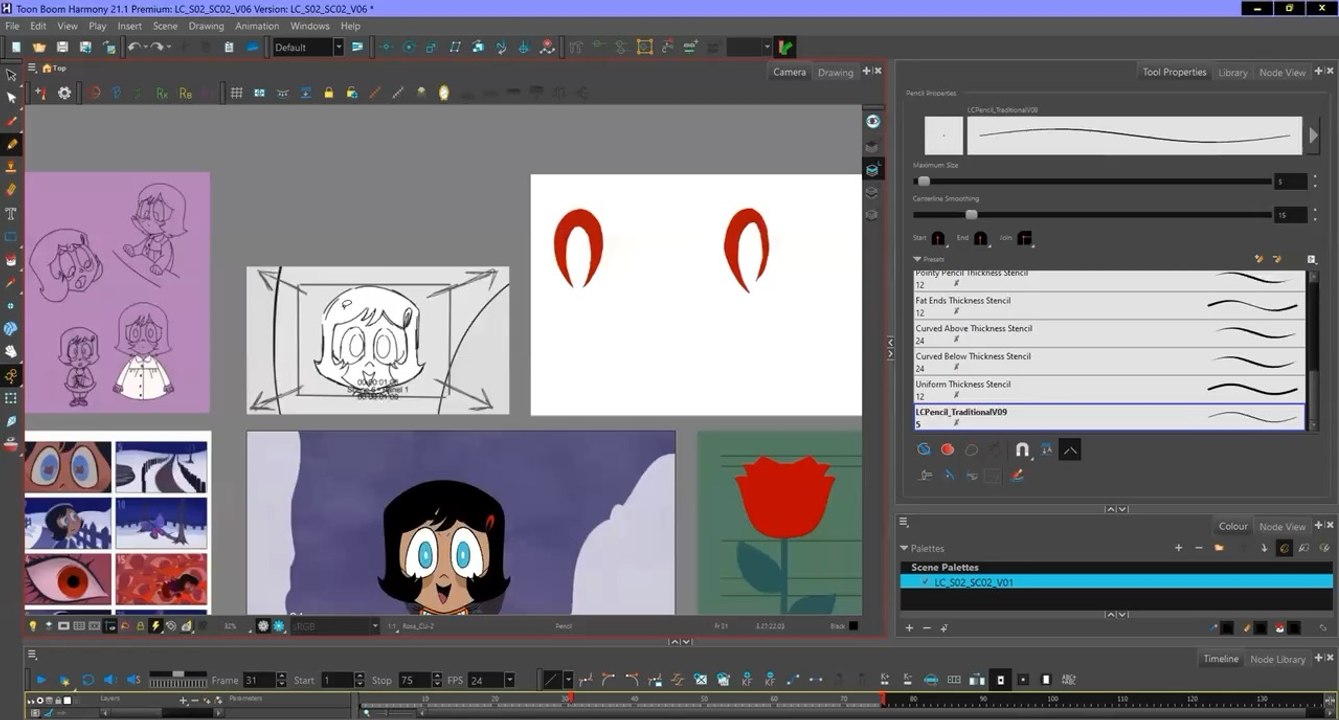
Task: Select the Brush tool in left toolbar
Action: [12, 121]
